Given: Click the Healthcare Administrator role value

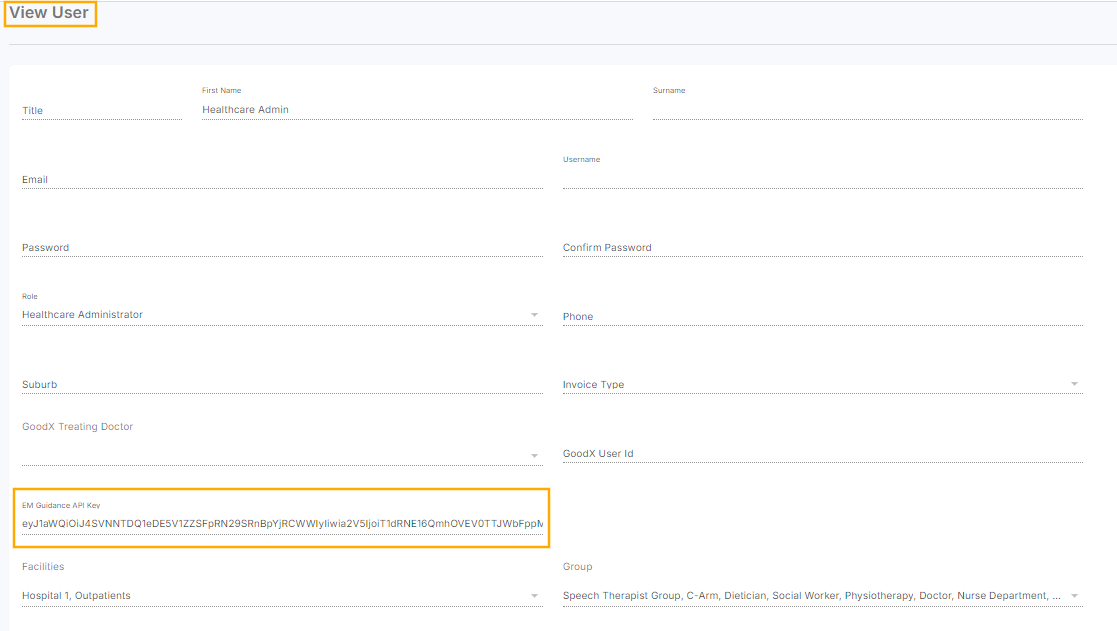Looking at the screenshot, I should tap(83, 315).
